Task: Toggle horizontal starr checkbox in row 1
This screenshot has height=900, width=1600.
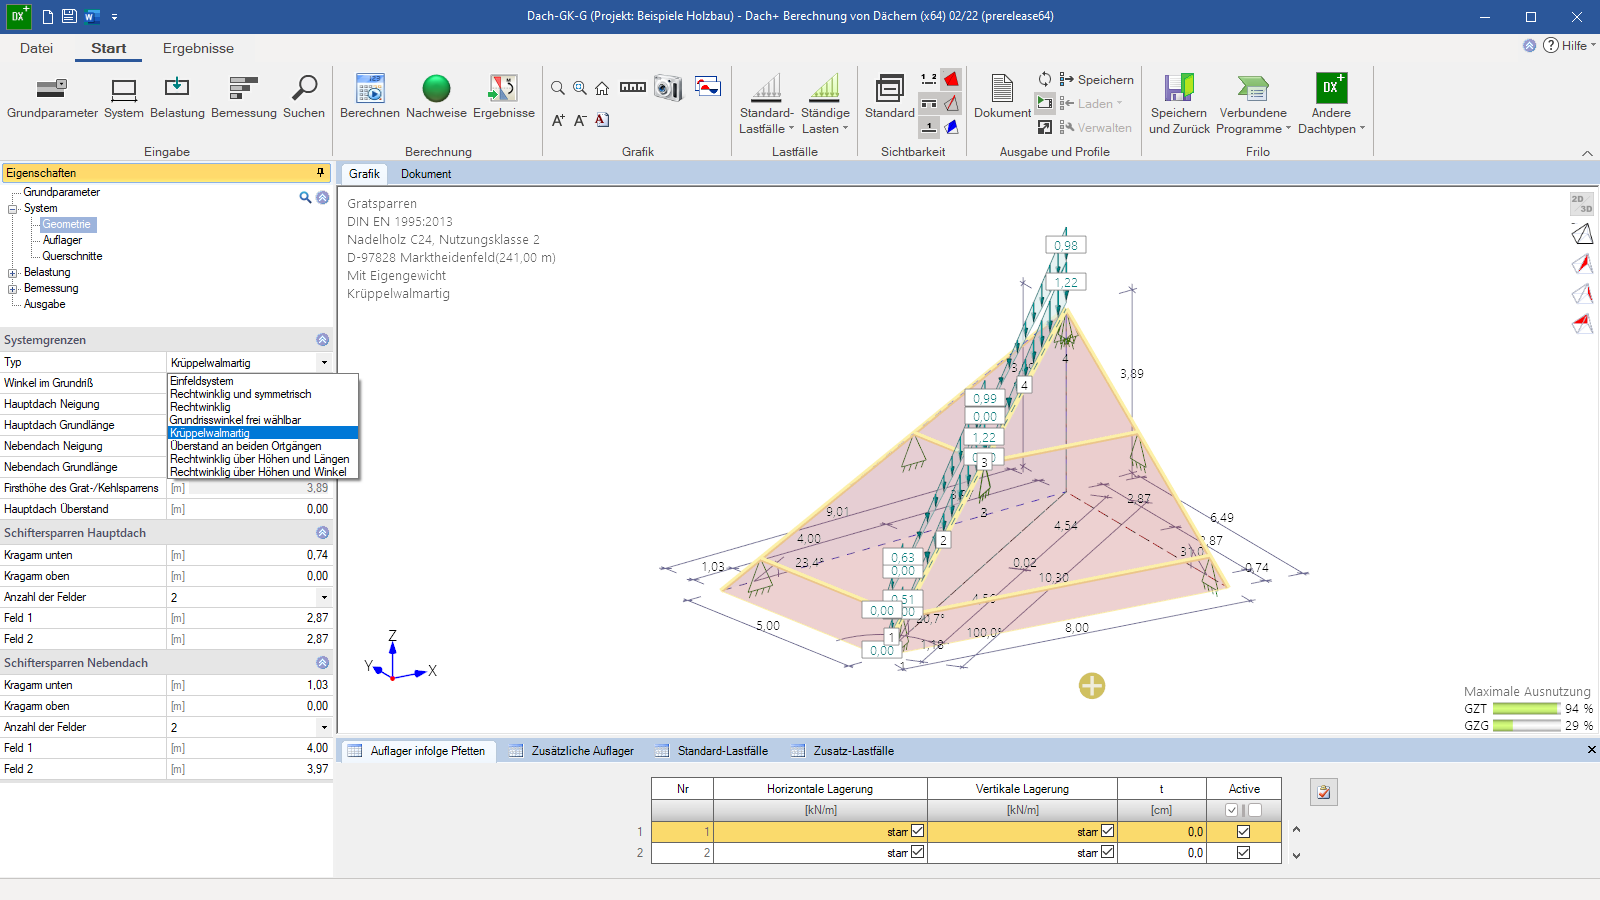Action: pos(918,831)
